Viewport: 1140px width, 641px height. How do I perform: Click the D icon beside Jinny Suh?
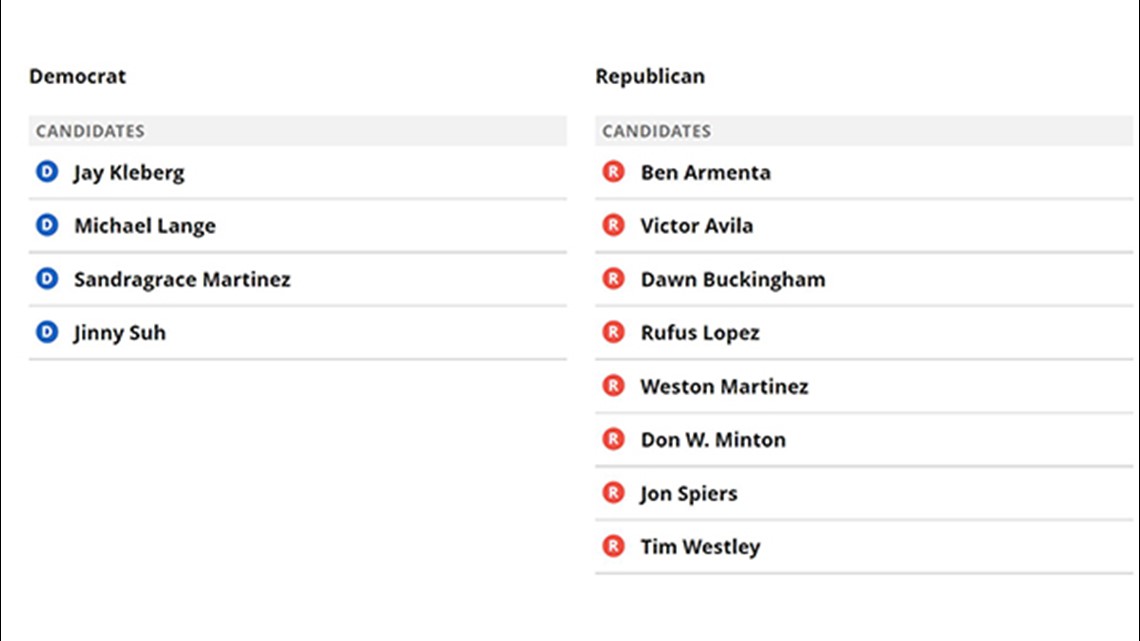pyautogui.click(x=47, y=332)
